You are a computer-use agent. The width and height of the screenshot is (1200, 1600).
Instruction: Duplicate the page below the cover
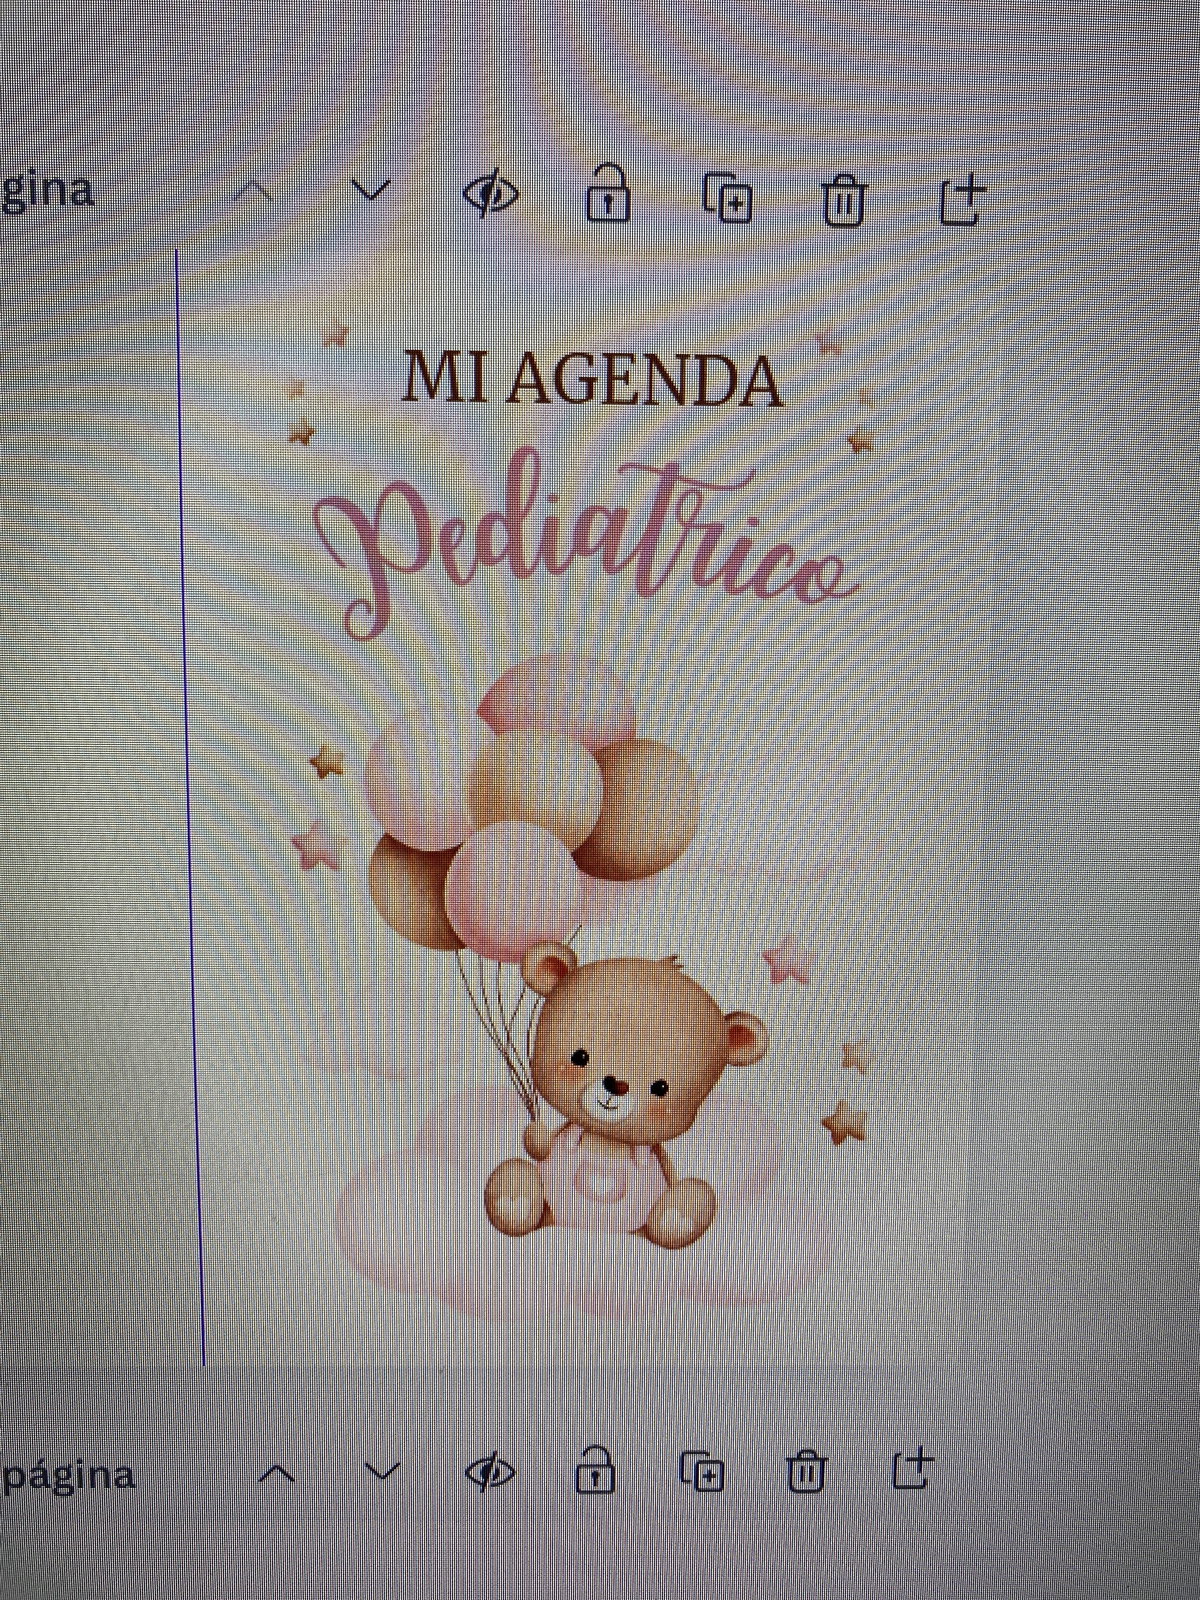[702, 1472]
